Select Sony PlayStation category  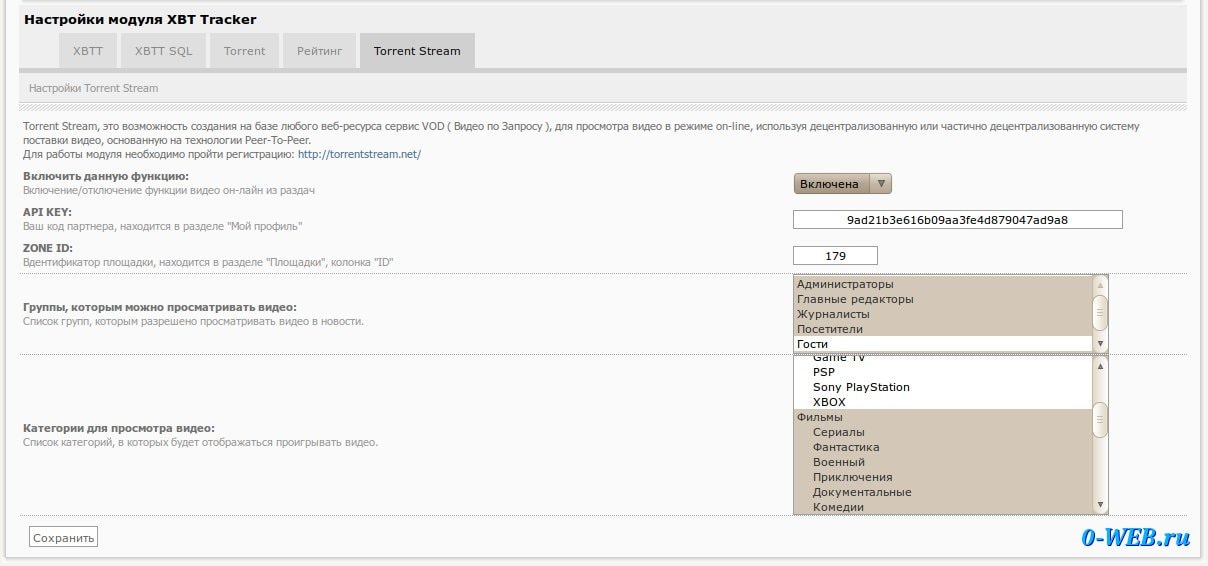[861, 387]
